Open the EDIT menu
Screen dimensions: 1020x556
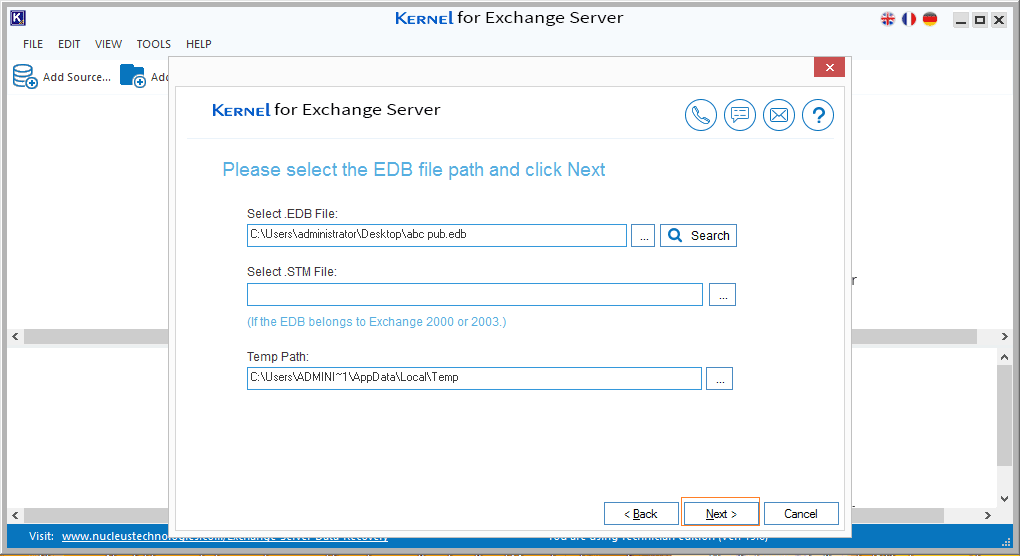(69, 44)
